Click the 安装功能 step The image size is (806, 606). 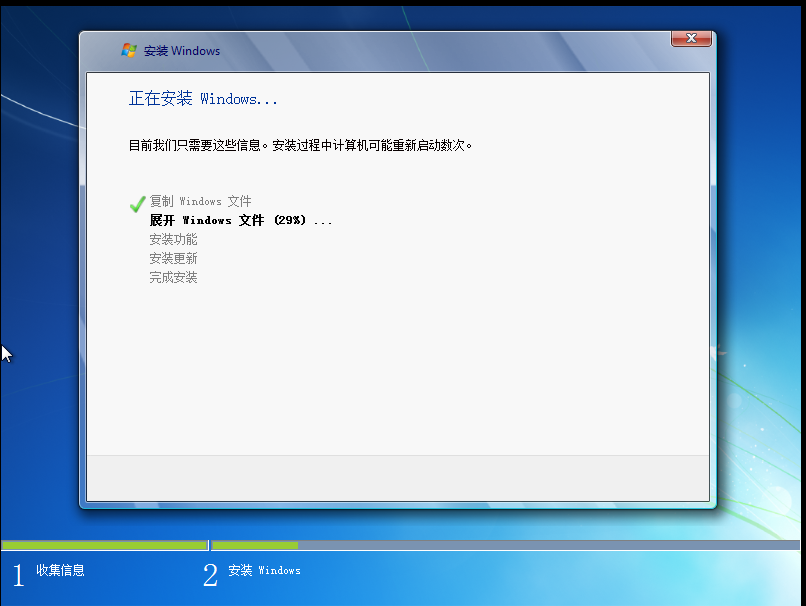pyautogui.click(x=173, y=240)
